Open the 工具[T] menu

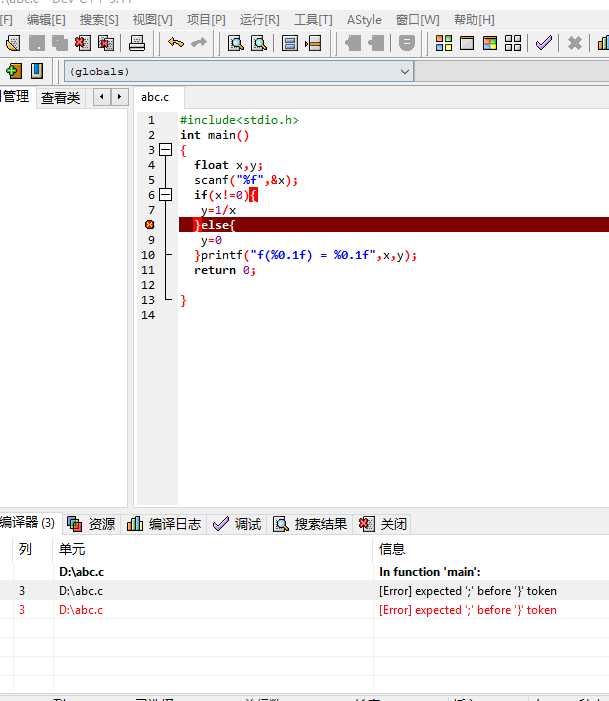[313, 20]
